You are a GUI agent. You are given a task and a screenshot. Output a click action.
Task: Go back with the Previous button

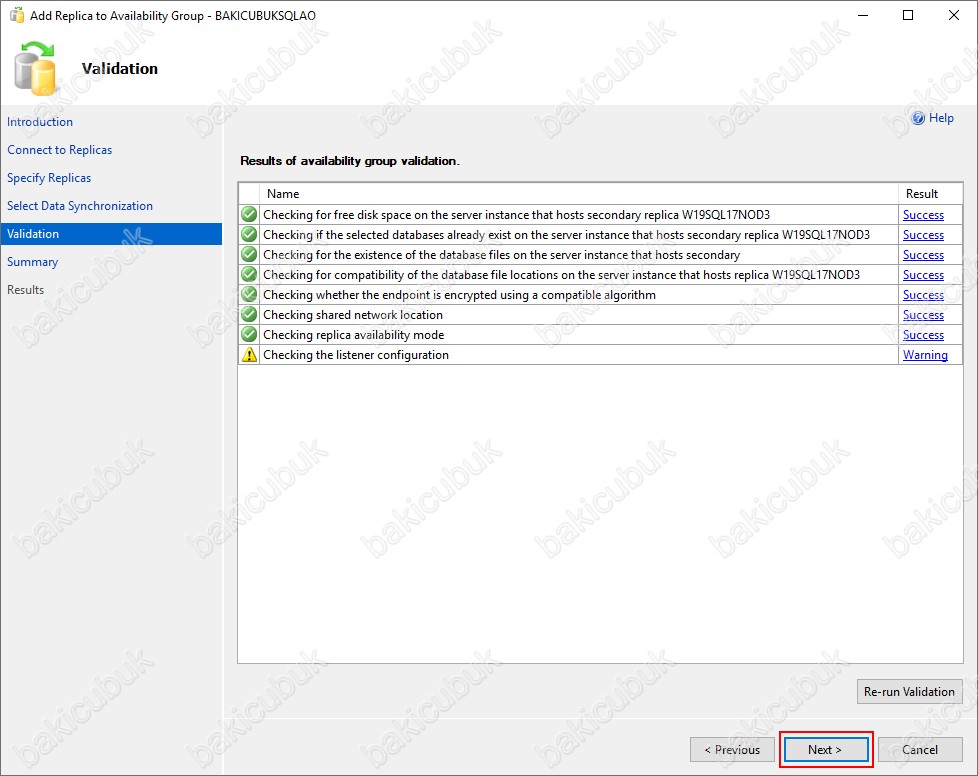pos(732,750)
